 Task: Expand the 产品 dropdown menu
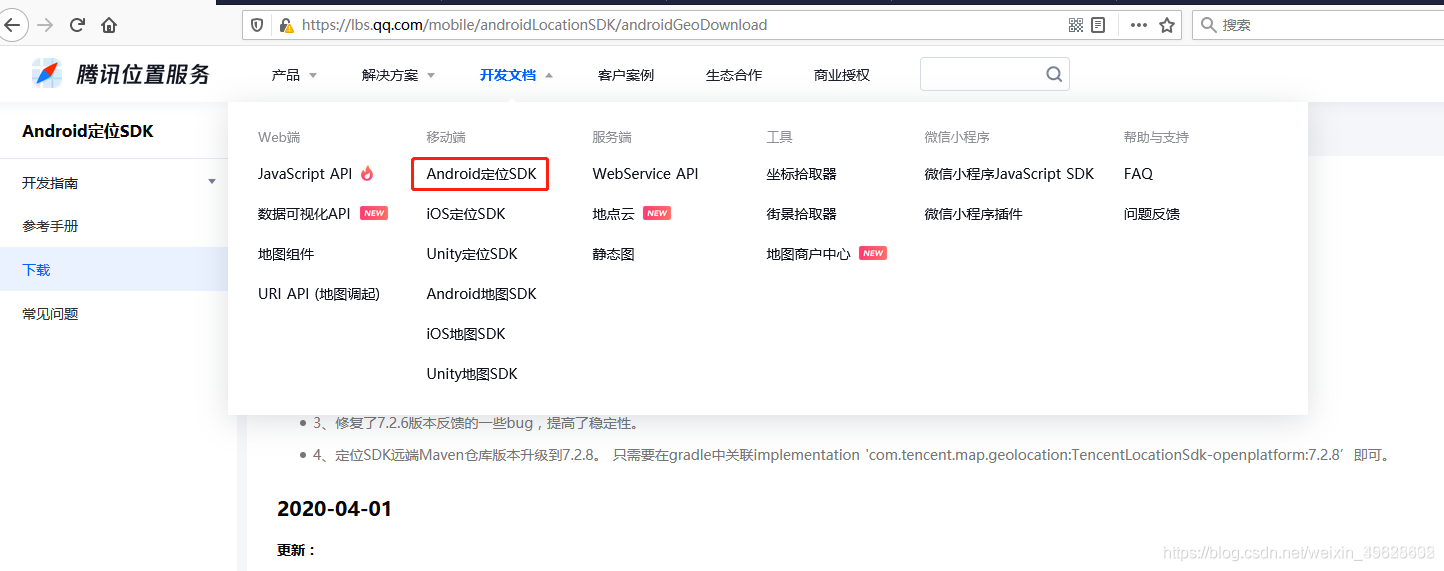pyautogui.click(x=294, y=75)
